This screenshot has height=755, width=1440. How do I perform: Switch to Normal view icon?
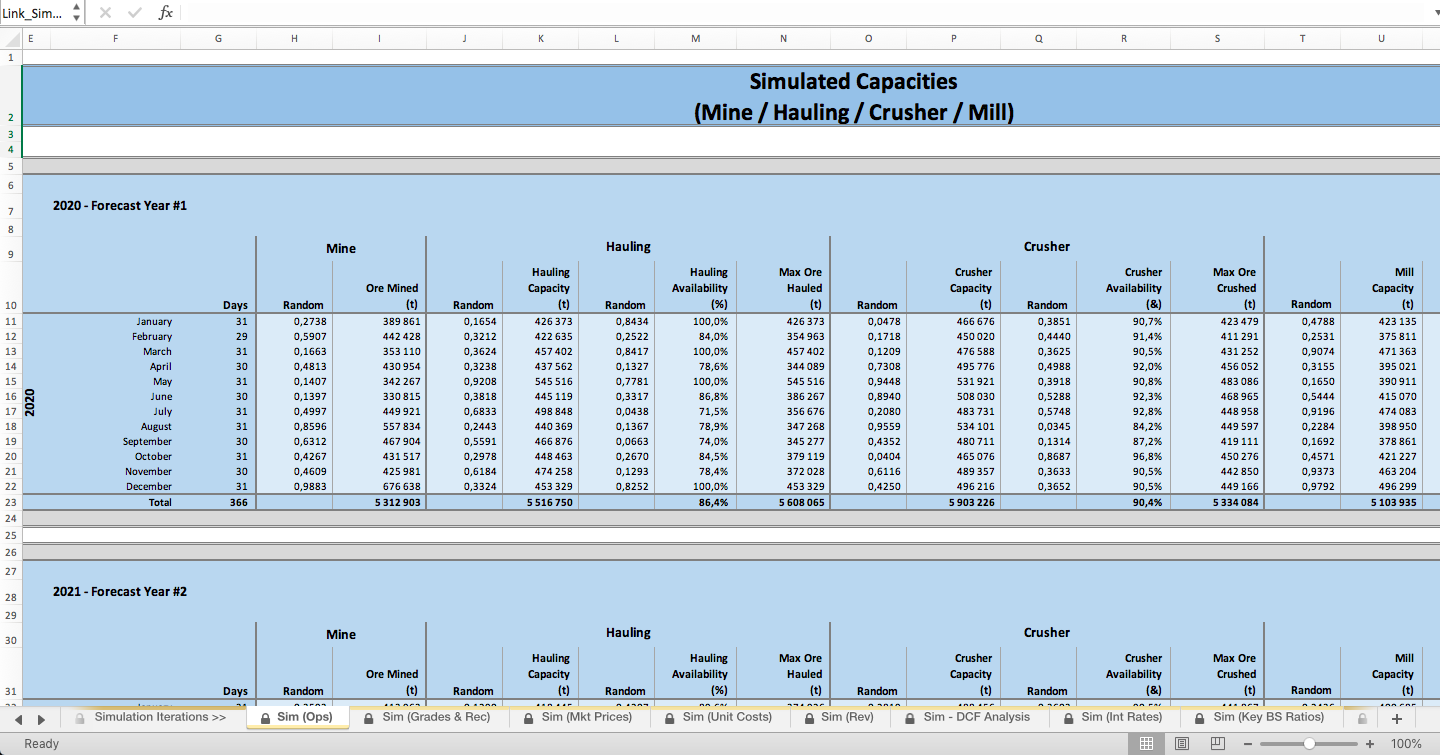coord(1147,743)
